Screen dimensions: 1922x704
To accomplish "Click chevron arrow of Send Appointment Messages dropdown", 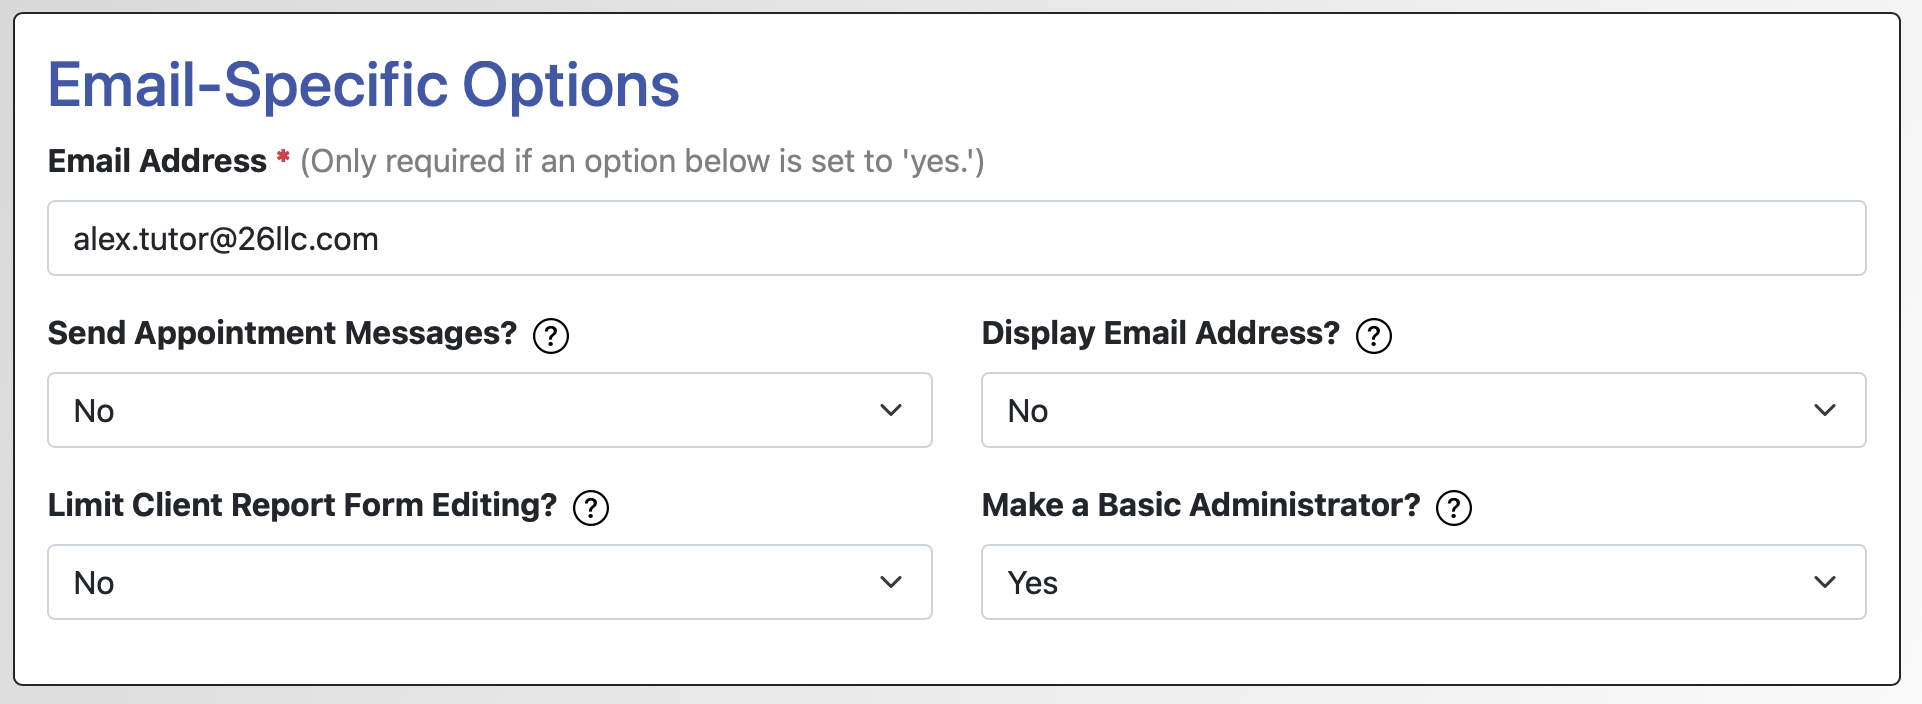I will click(x=891, y=410).
